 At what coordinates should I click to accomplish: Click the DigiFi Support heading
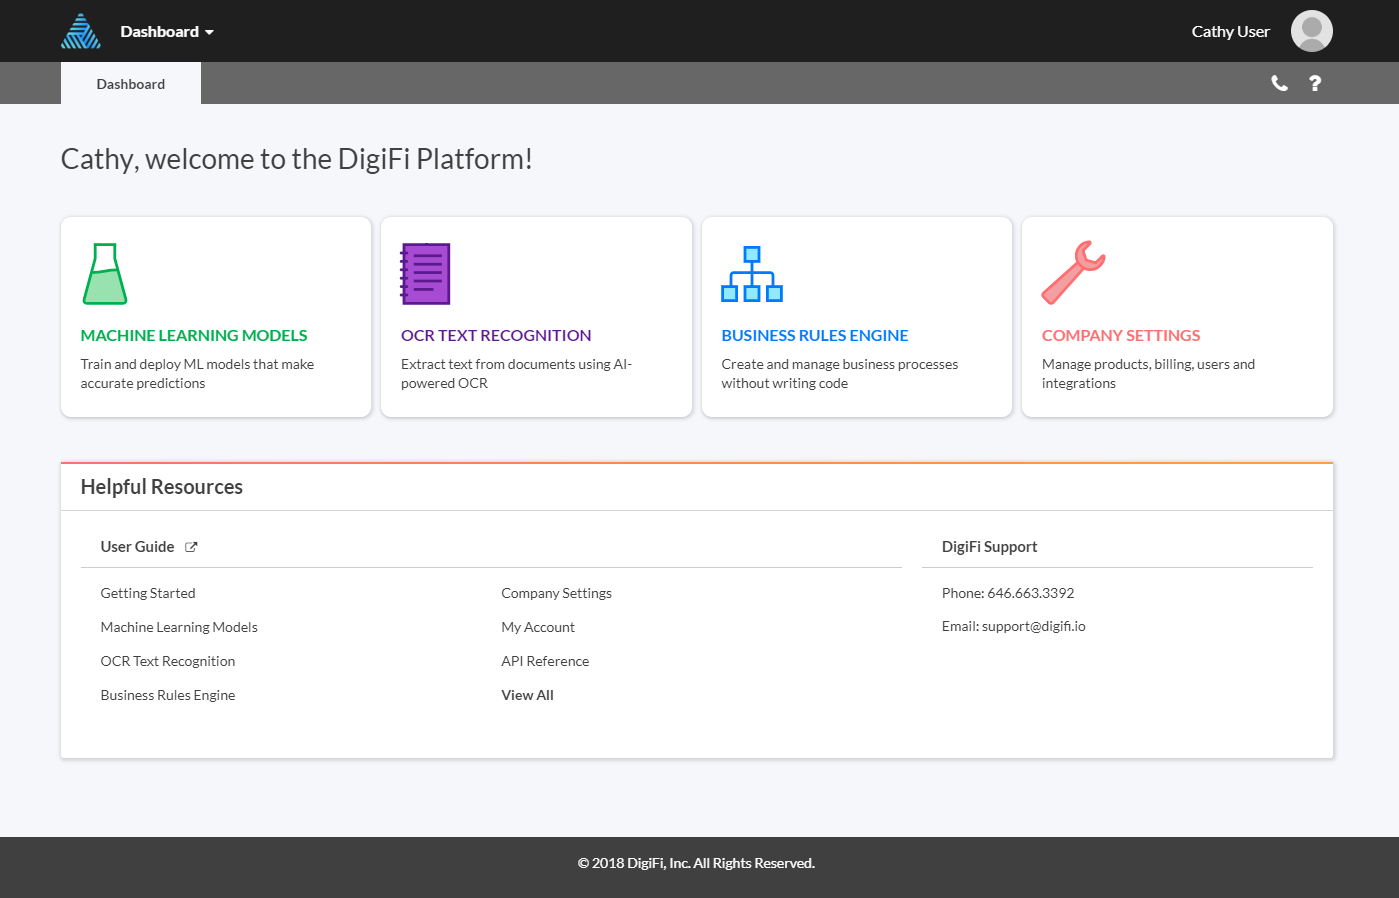pos(989,547)
